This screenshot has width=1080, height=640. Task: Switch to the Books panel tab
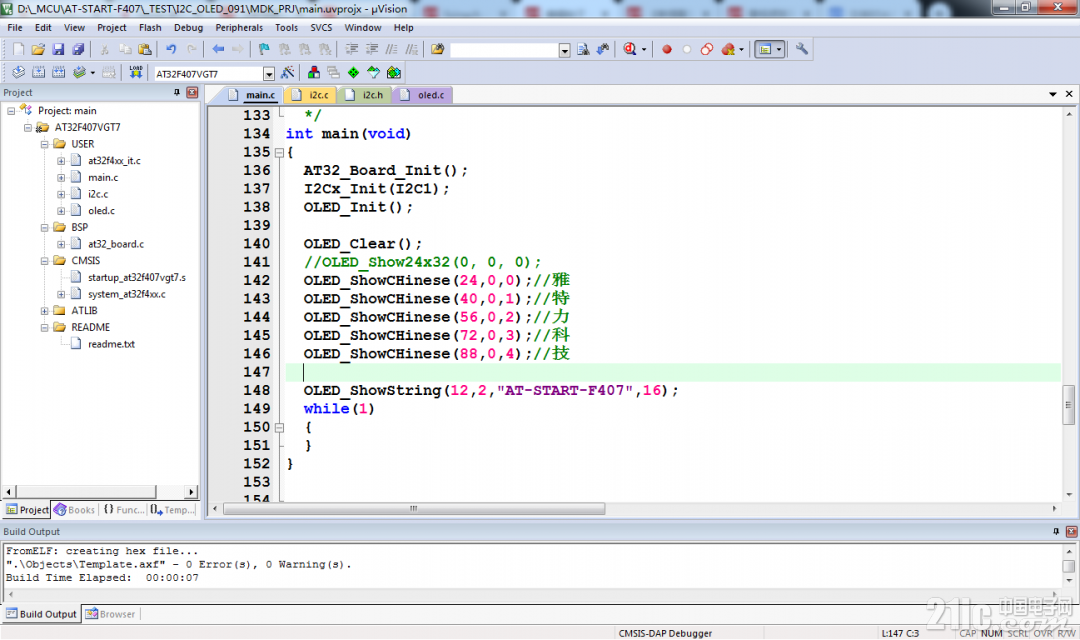coord(75,510)
